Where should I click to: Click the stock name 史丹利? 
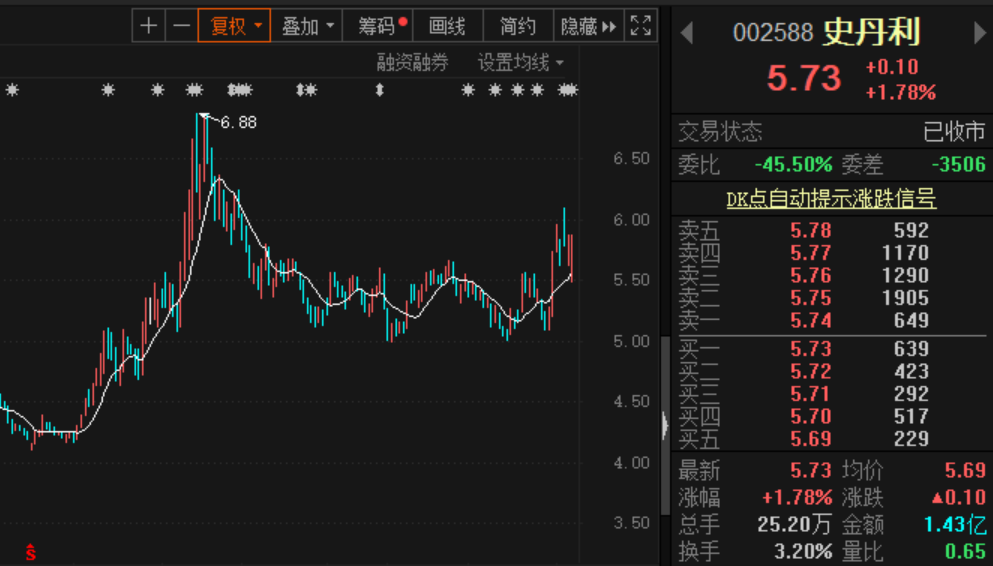pyautogui.click(x=871, y=32)
